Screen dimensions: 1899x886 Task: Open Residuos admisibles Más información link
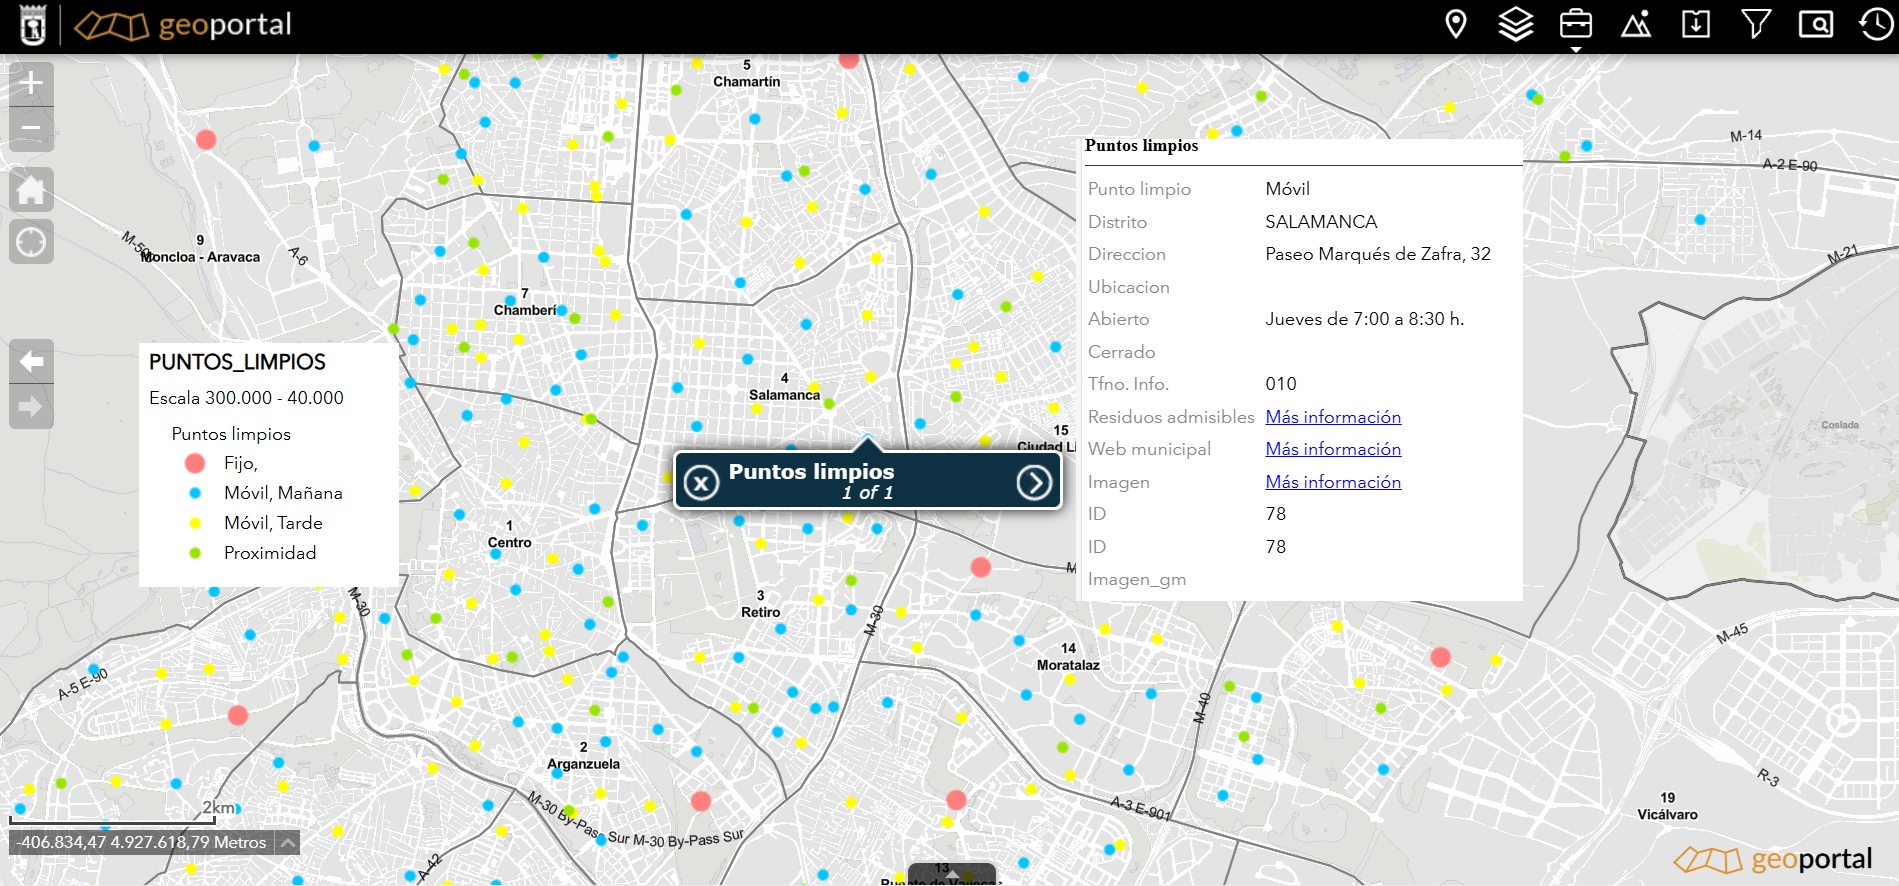click(x=1333, y=417)
